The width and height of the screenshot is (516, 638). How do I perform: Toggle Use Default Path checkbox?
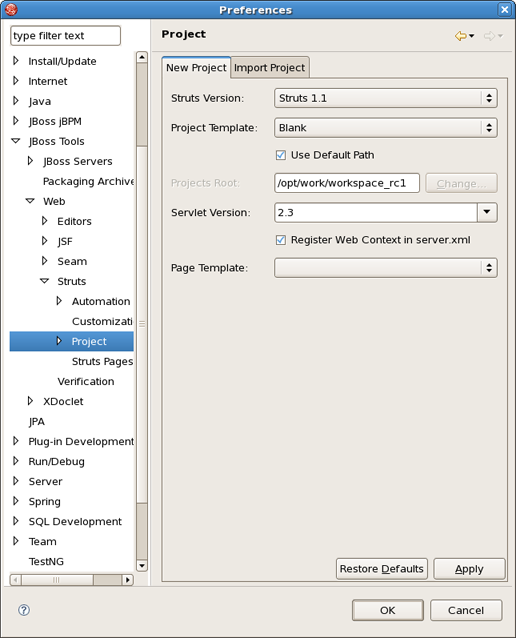(x=281, y=155)
